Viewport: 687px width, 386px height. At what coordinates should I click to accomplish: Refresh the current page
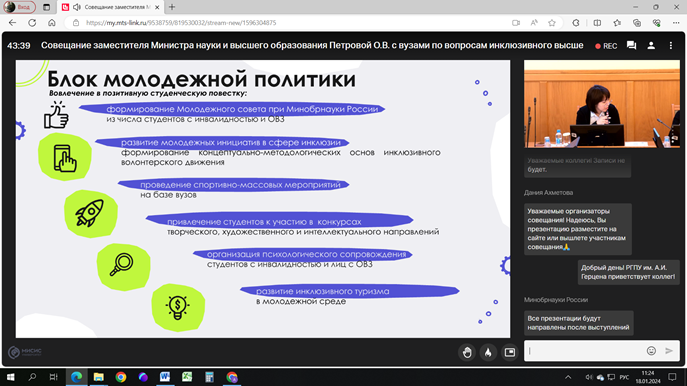pos(32,23)
